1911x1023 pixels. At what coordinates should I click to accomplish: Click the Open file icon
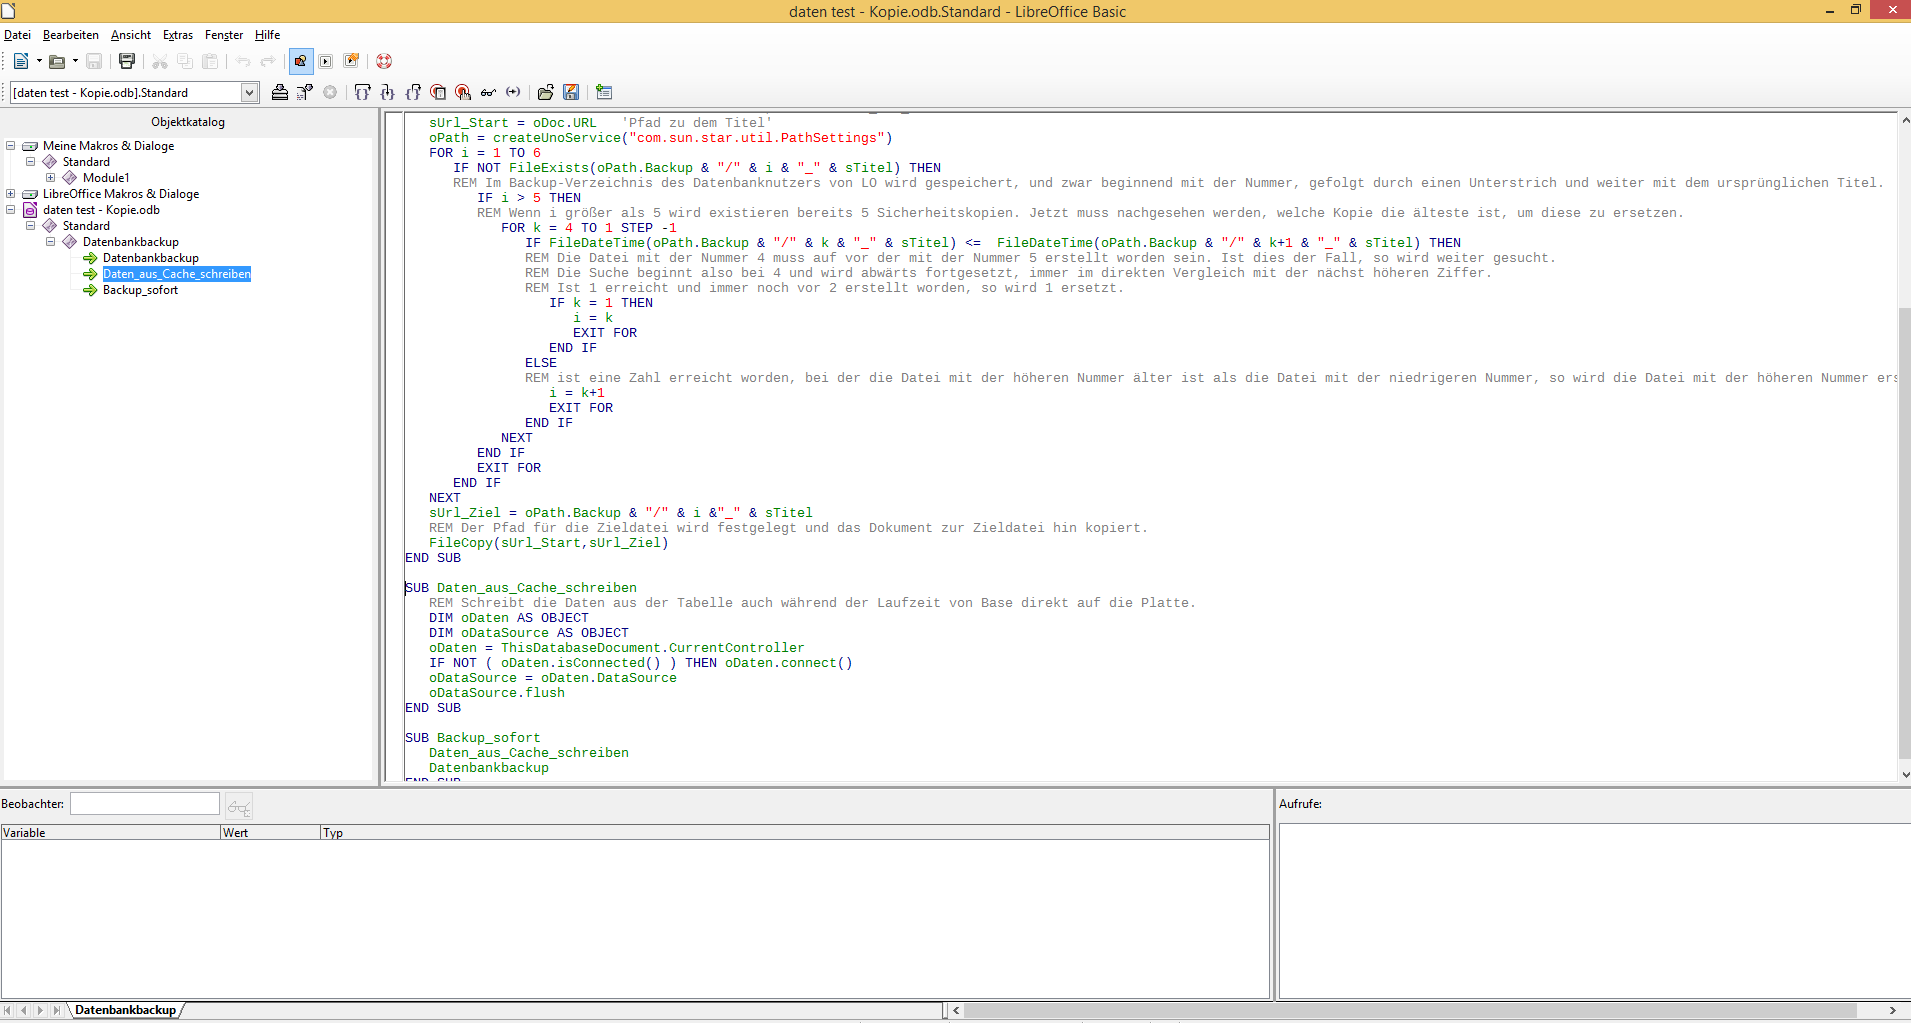(57, 61)
